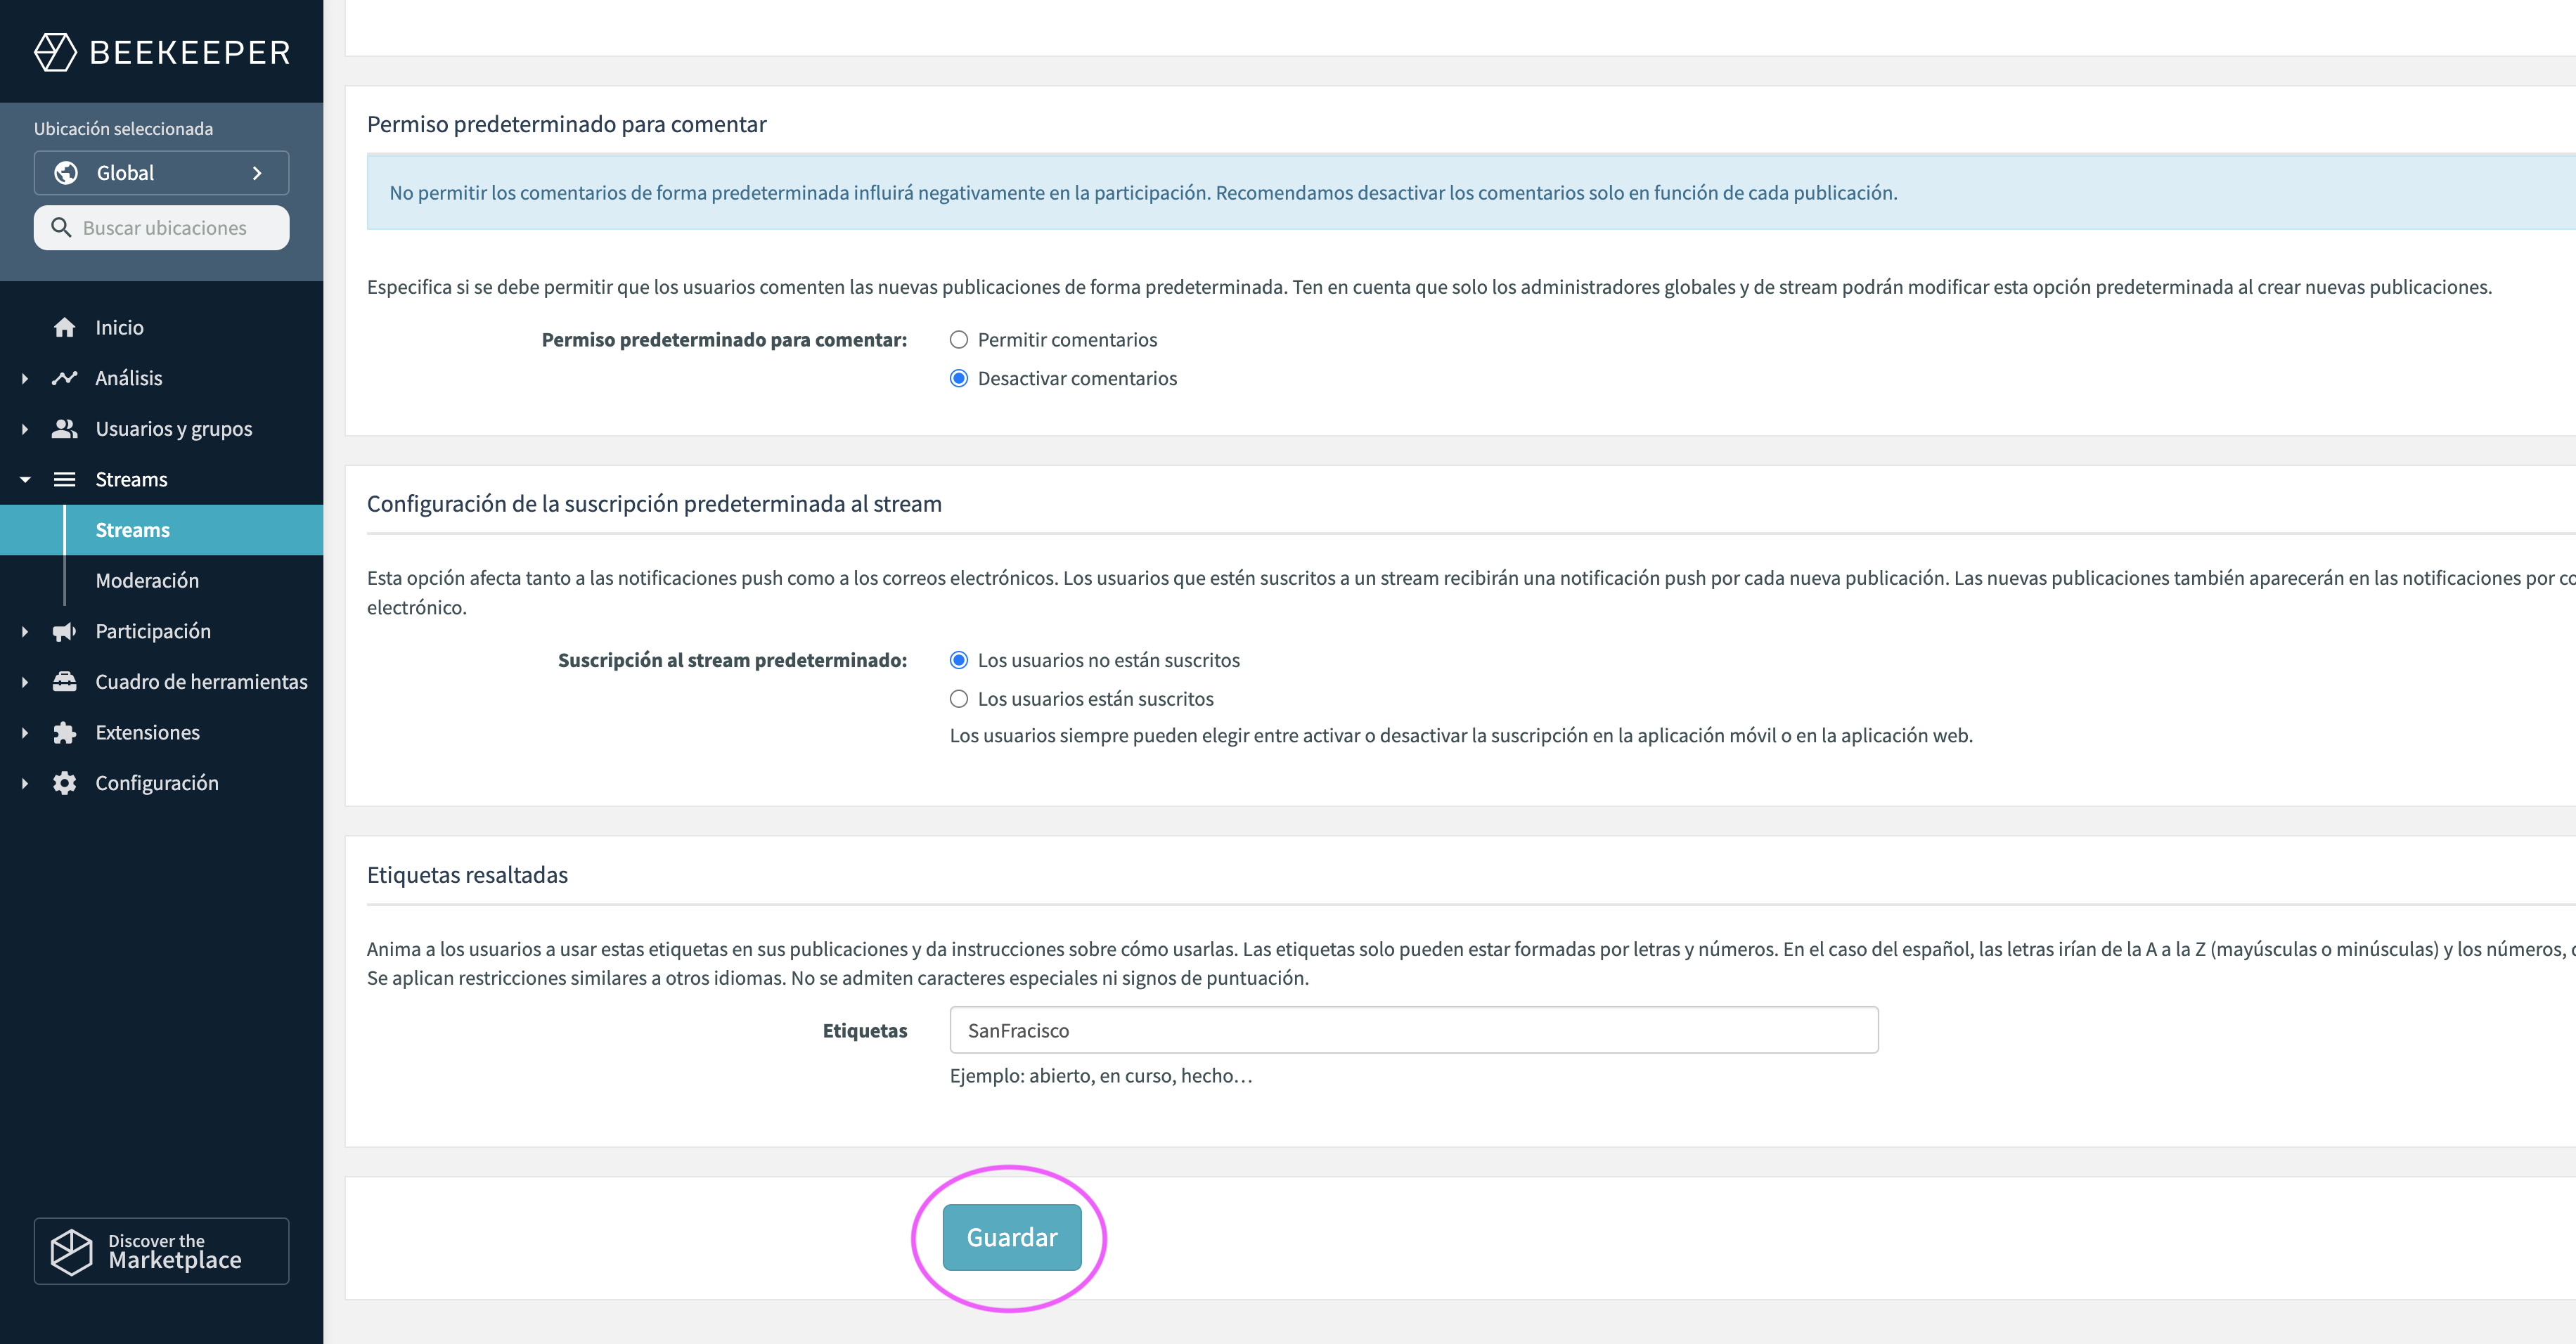Click the Extensiones puzzle piece icon
The height and width of the screenshot is (1344, 2576).
[x=65, y=733]
